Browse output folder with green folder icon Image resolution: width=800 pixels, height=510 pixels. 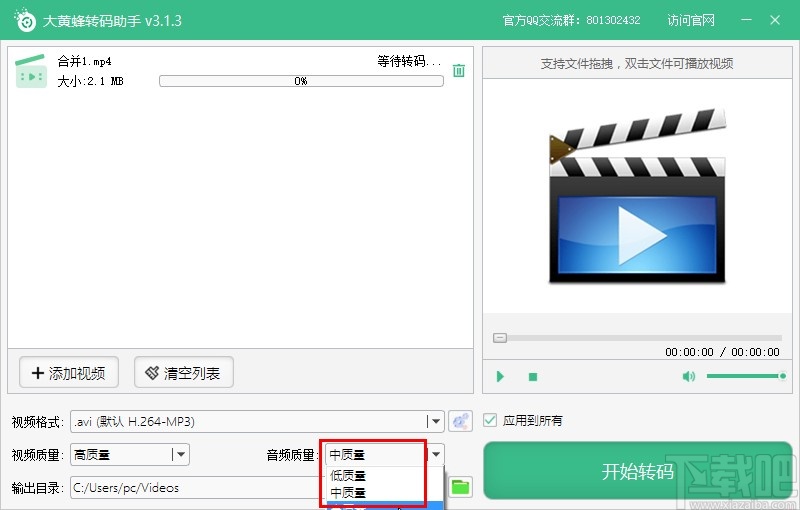[x=460, y=487]
